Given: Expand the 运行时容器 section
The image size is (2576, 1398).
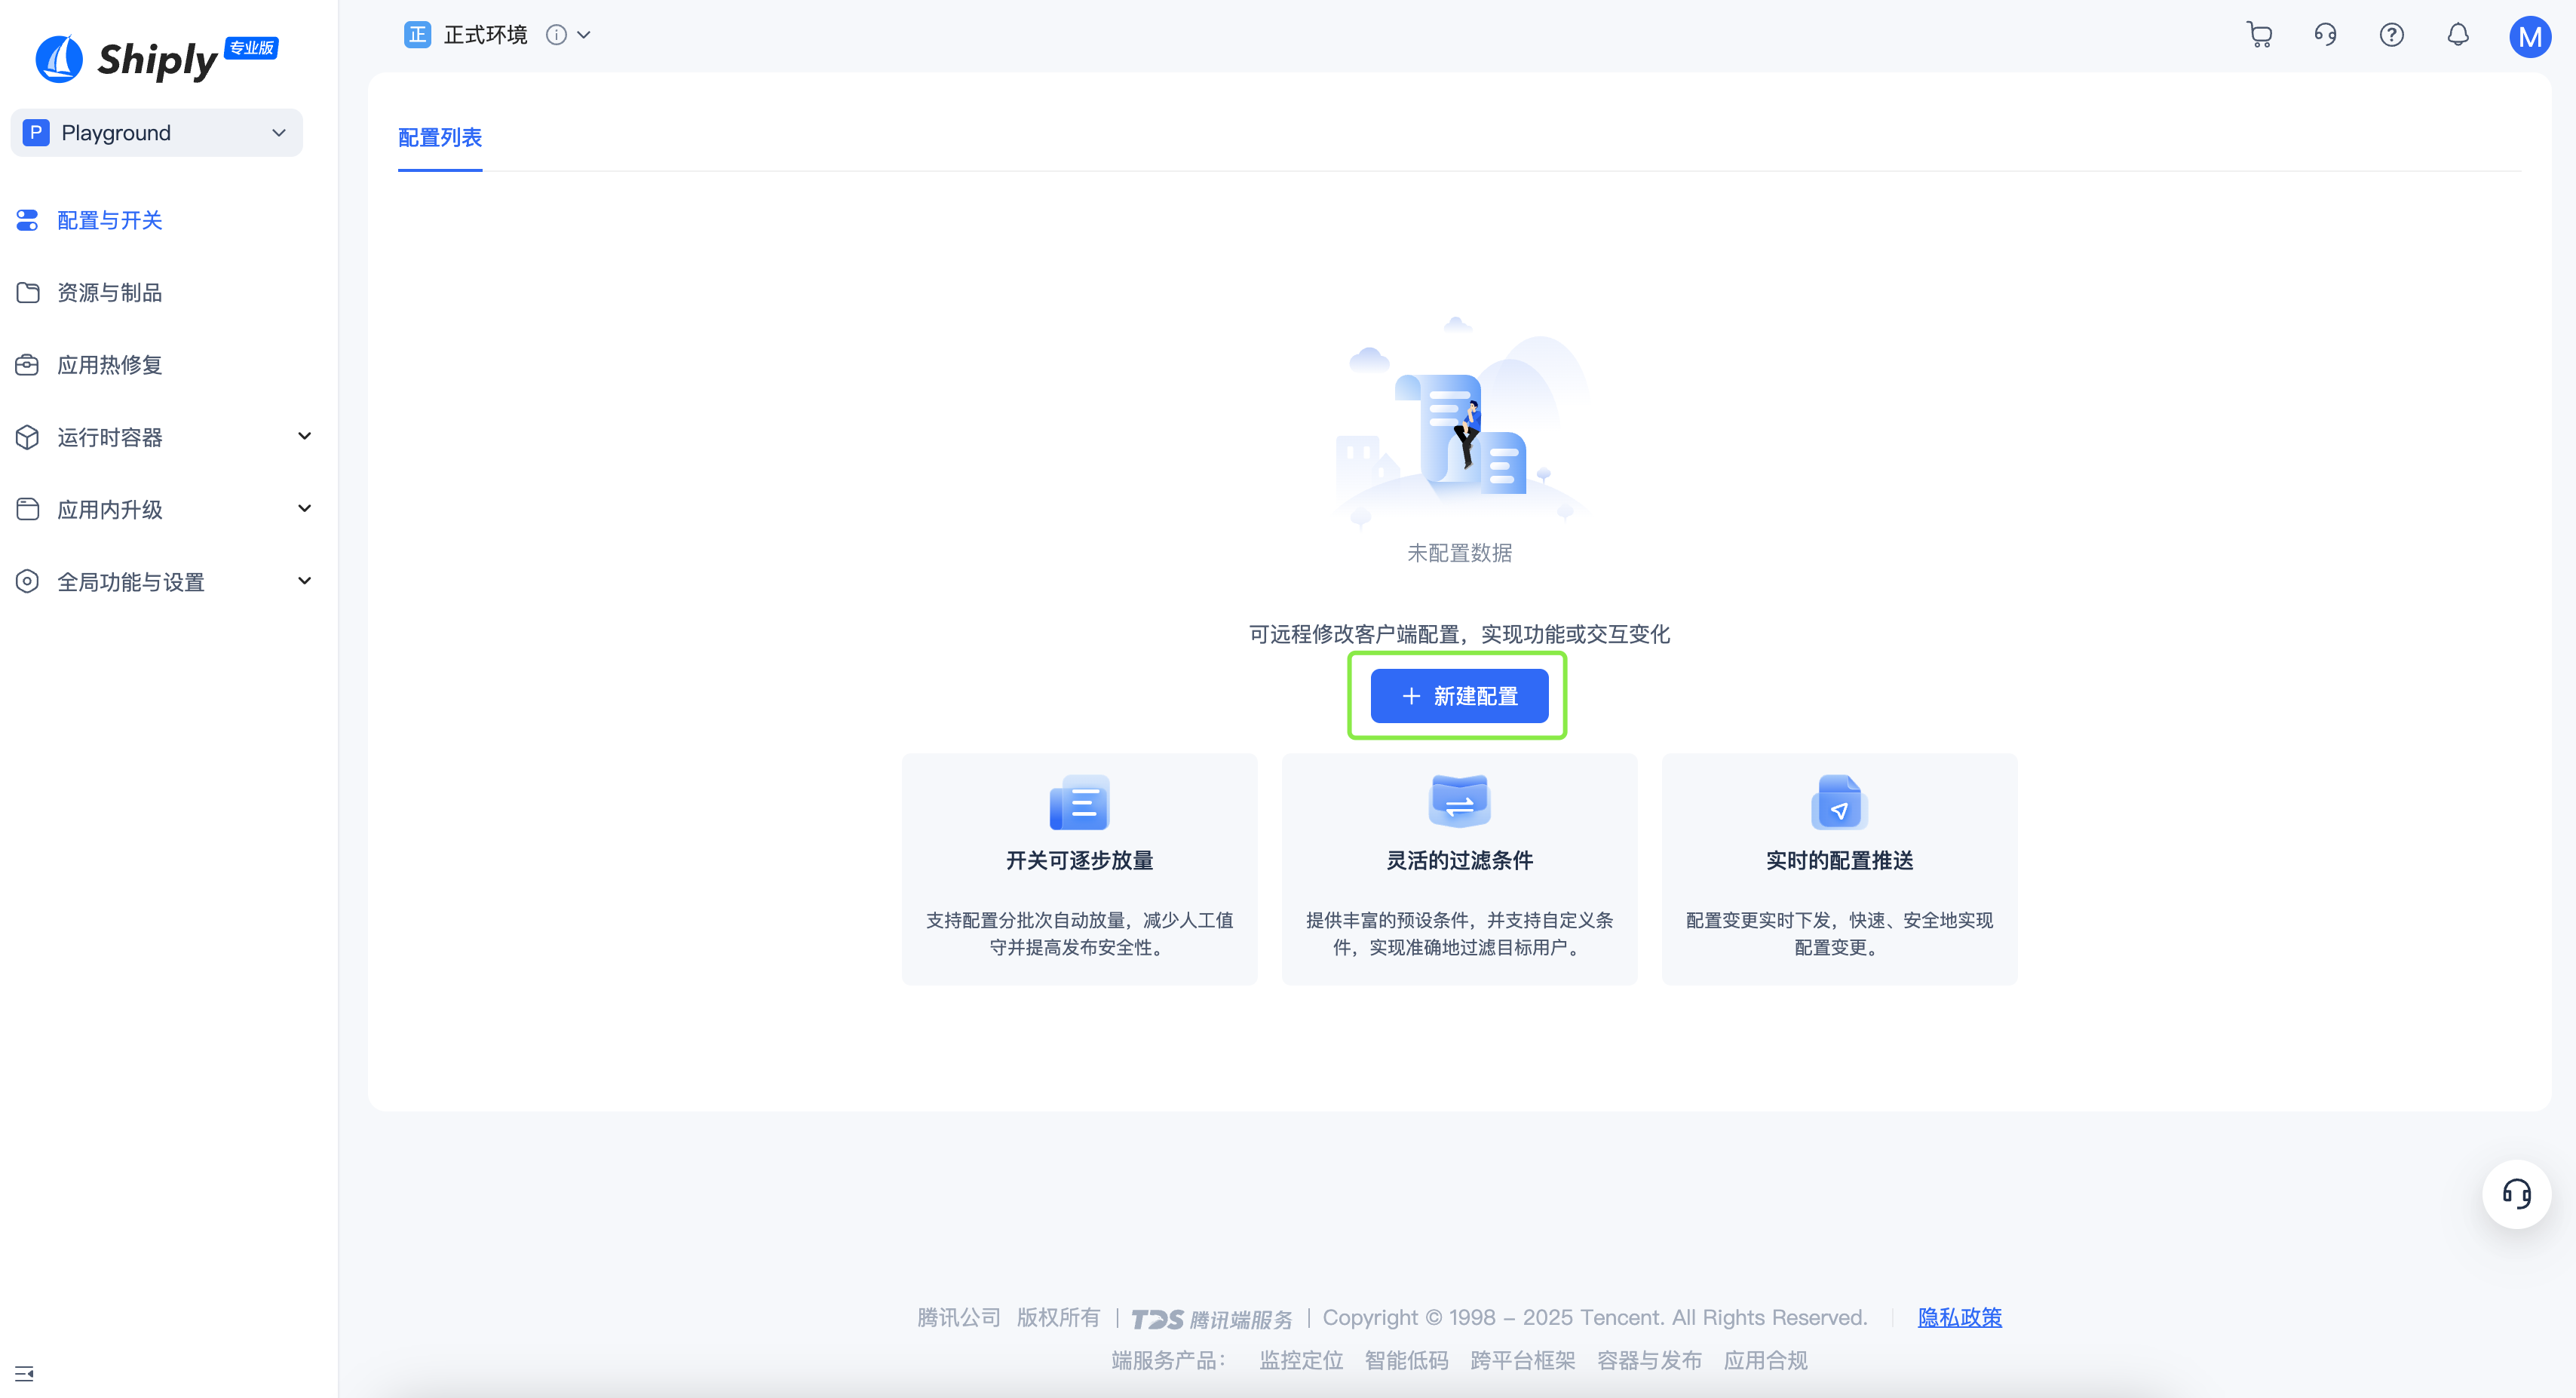Looking at the screenshot, I should click(304, 436).
